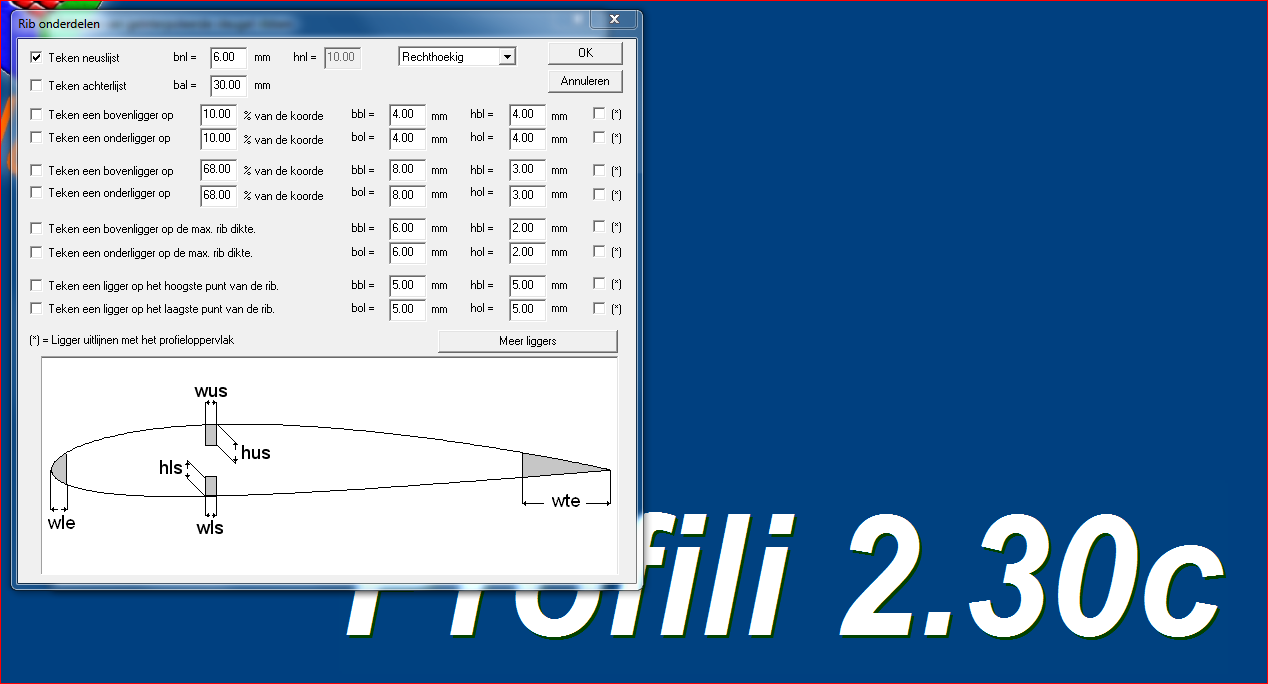The width and height of the screenshot is (1268, 684).
Task: Select the hbl field showing 5.00
Action: tap(528, 285)
